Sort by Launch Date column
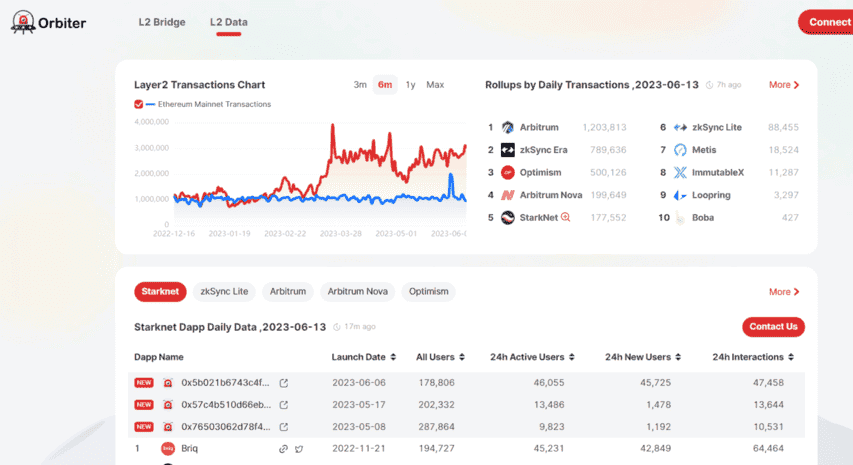The image size is (853, 465). (393, 357)
